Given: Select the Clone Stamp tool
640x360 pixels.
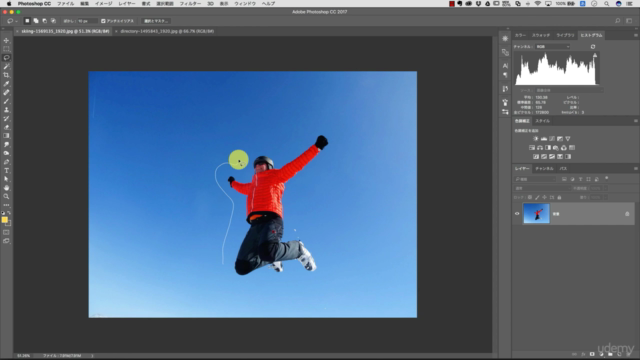Looking at the screenshot, I should [x=6, y=110].
